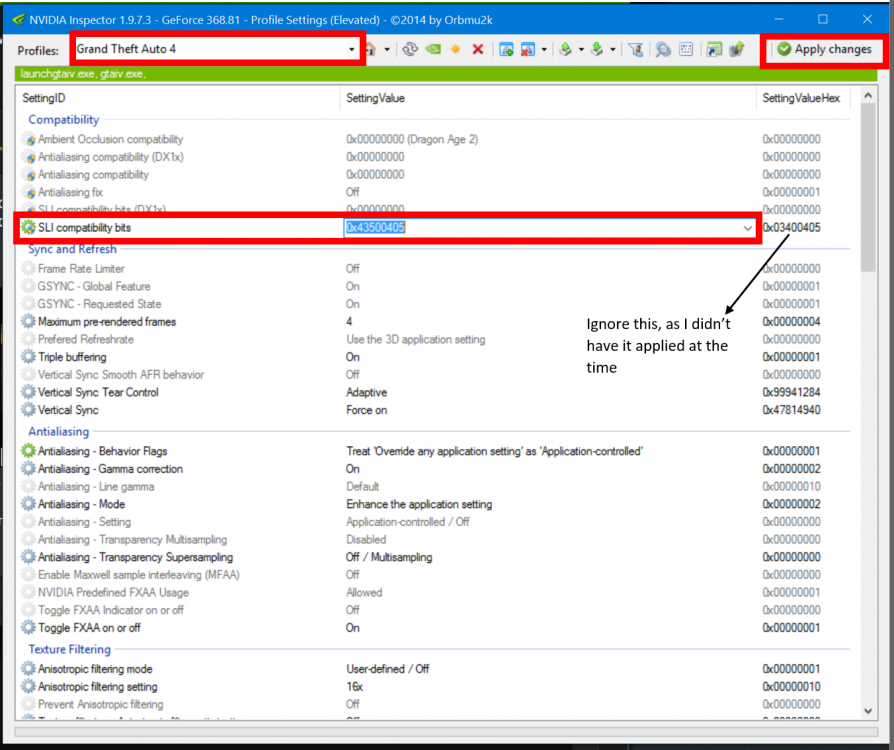894x750 pixels.
Task: Click the window-with-shortcut-arrow toolbar icon
Action: point(714,50)
